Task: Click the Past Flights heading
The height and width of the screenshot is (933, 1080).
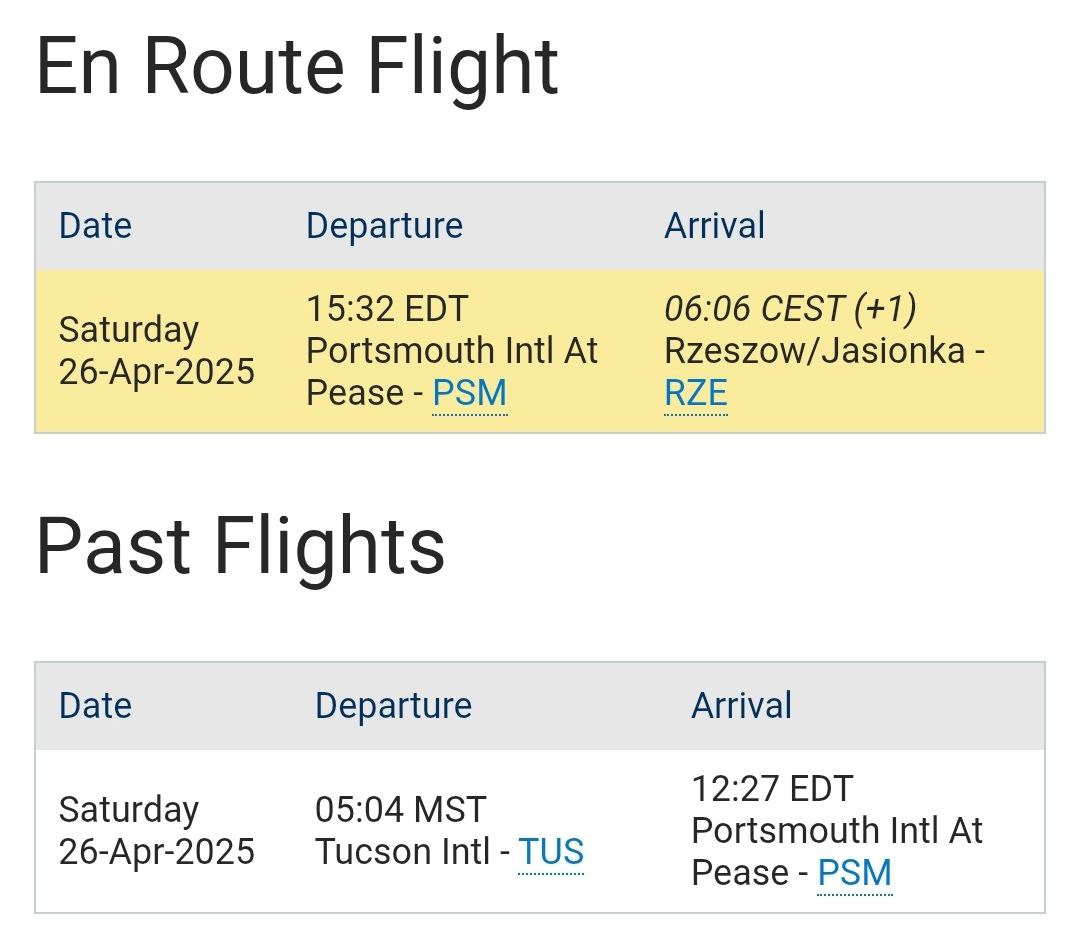Action: (240, 547)
